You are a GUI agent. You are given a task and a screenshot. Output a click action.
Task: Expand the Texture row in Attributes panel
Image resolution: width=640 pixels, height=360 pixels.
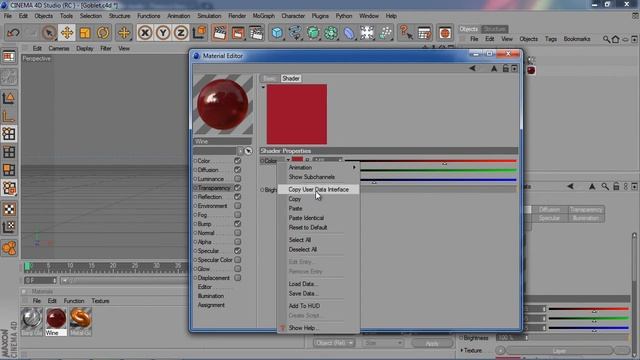click(462, 350)
